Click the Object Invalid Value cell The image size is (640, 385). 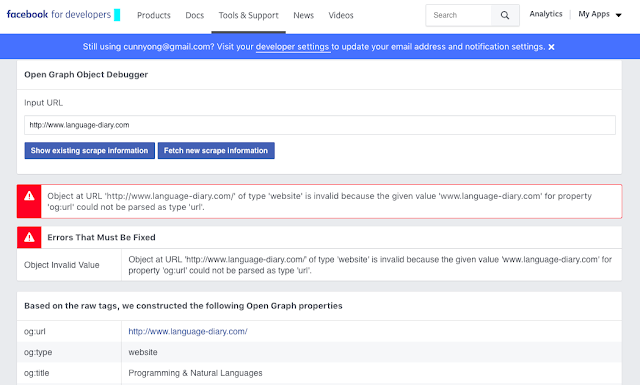pyautogui.click(x=69, y=265)
